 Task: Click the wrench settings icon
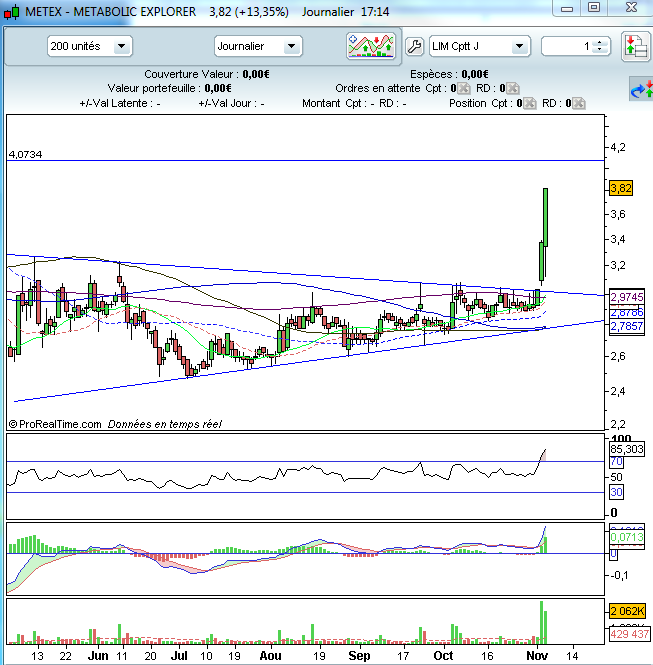point(414,46)
